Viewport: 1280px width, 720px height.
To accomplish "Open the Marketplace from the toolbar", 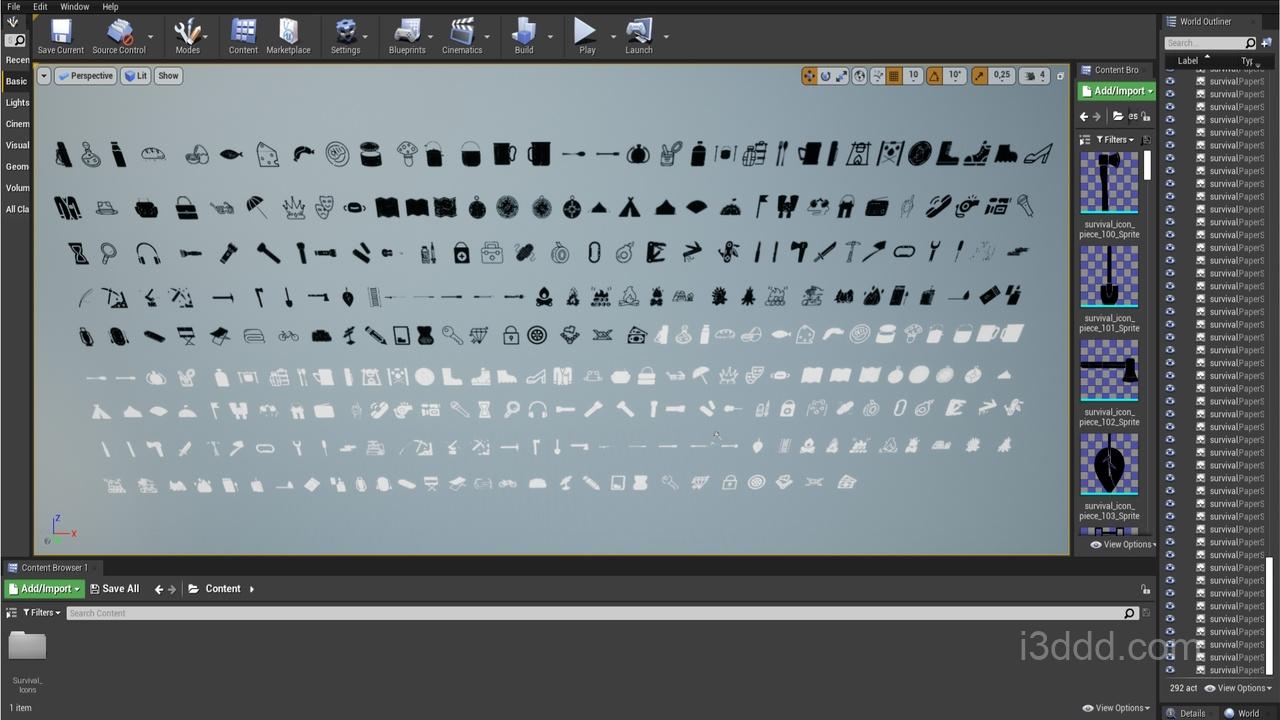I will click(288, 36).
